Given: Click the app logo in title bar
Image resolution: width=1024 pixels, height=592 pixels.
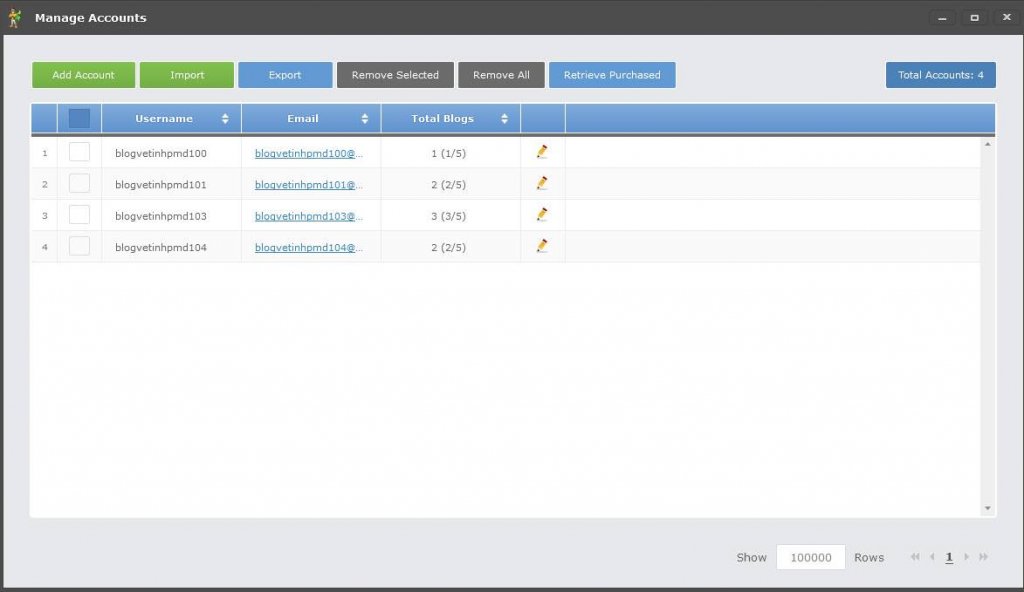Looking at the screenshot, I should tap(14, 18).
